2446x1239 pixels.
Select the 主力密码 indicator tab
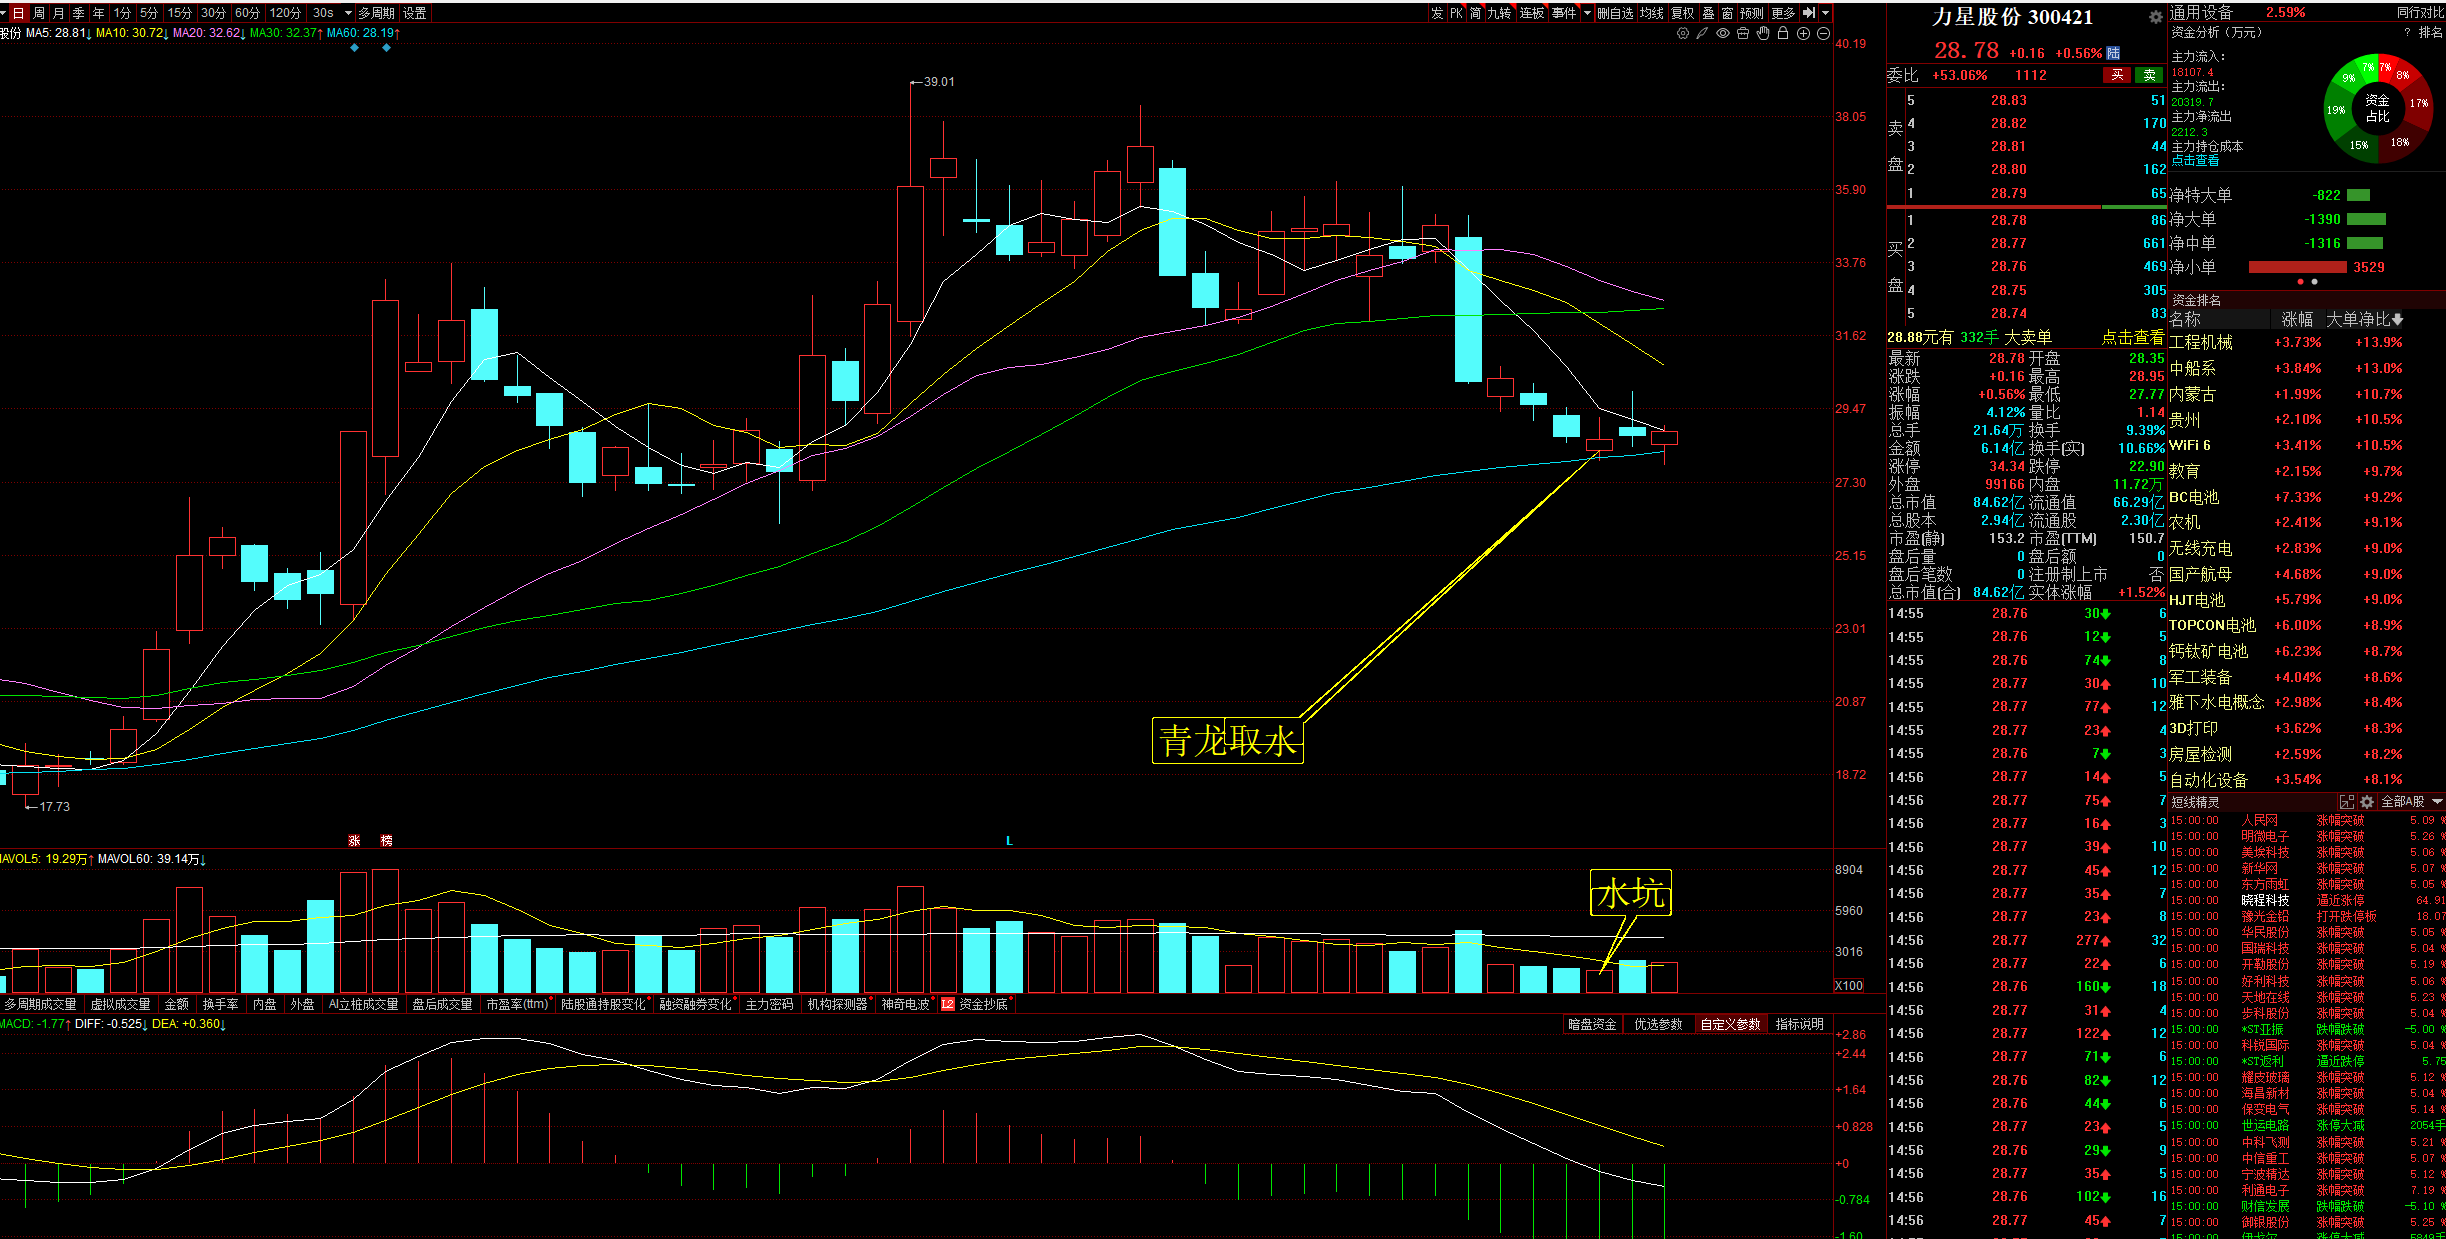click(769, 1004)
